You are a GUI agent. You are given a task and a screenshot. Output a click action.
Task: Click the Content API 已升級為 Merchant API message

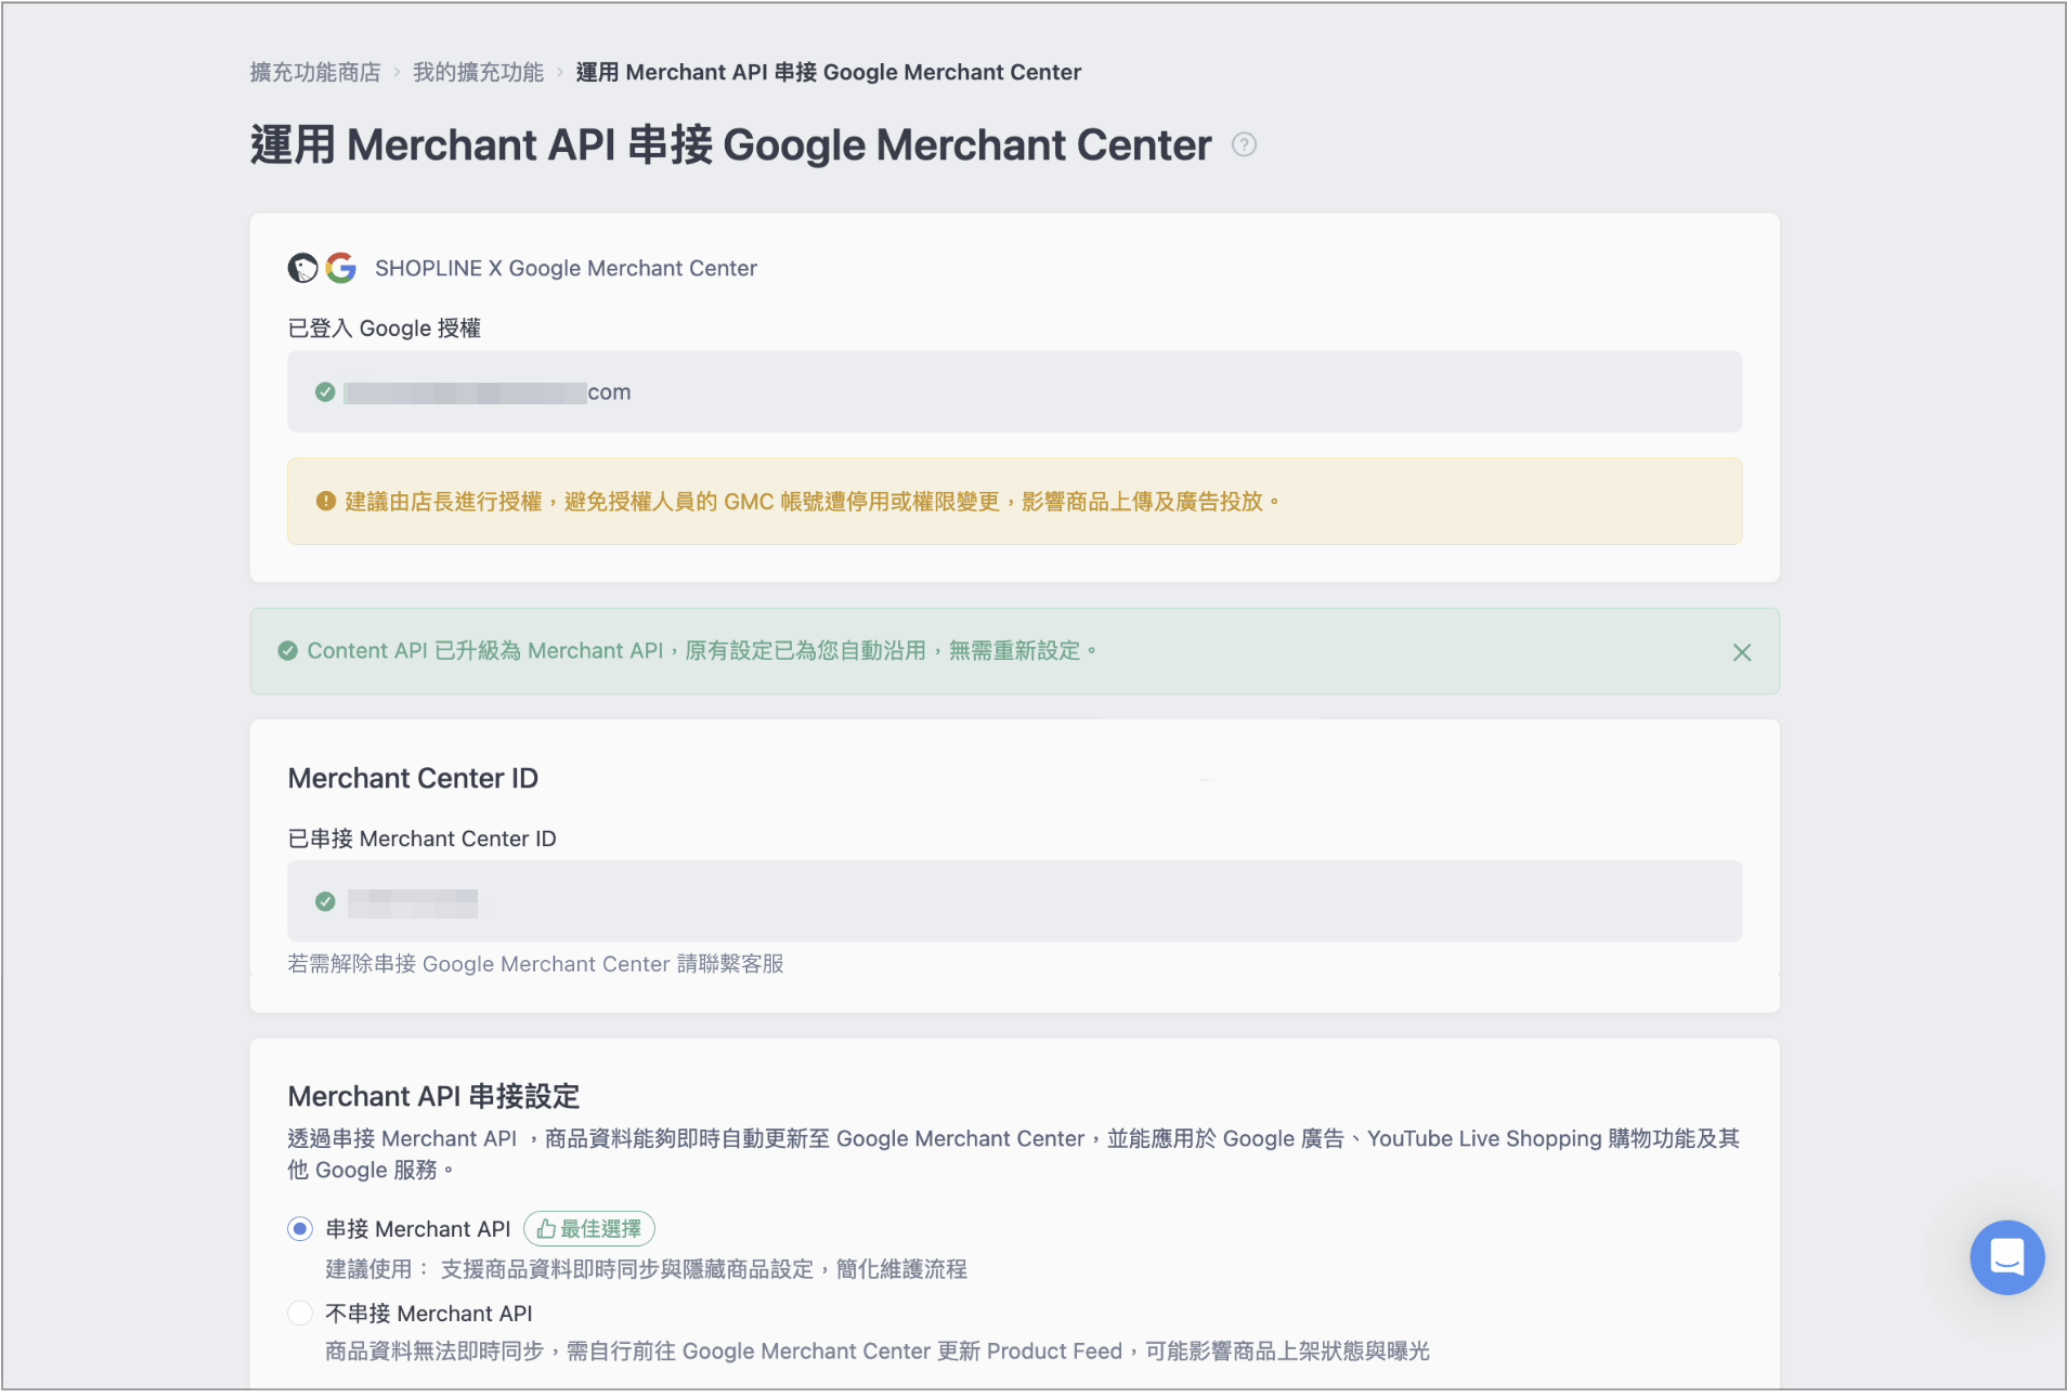(701, 651)
